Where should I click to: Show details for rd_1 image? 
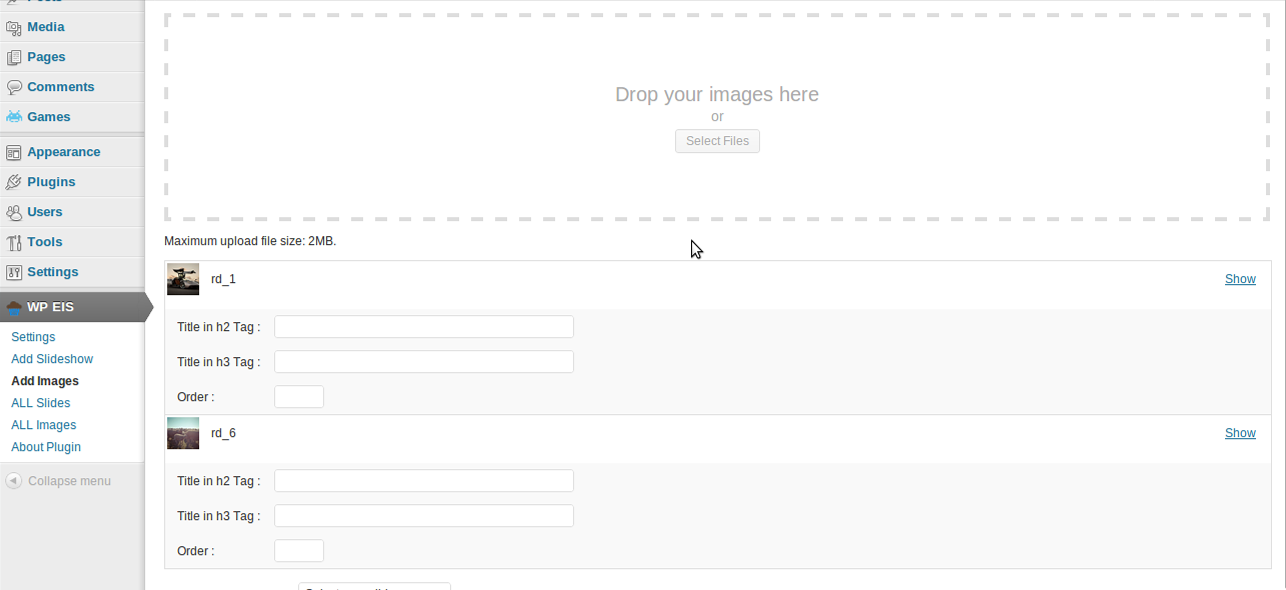click(x=1240, y=279)
